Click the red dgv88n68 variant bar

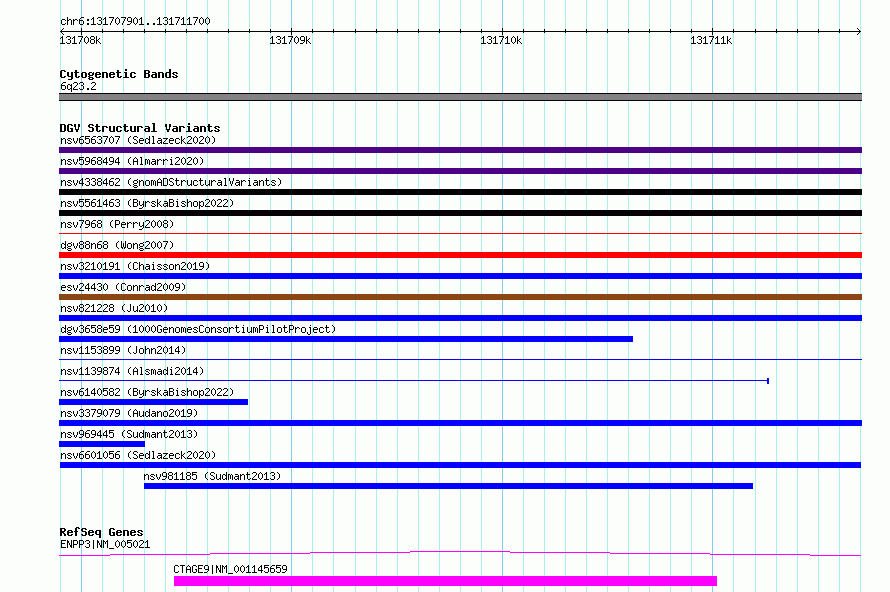(x=460, y=255)
